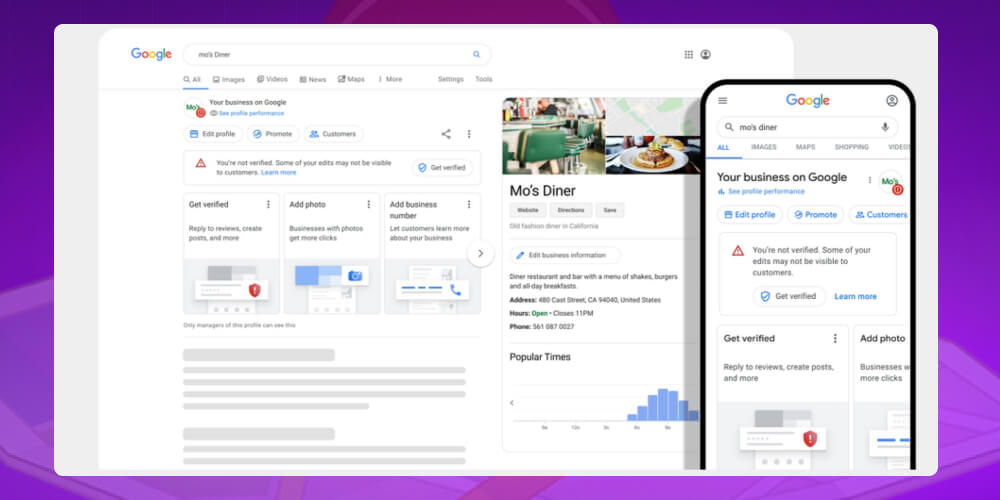
Task: Click the camera icon on Add photo card
Action: pos(355,276)
